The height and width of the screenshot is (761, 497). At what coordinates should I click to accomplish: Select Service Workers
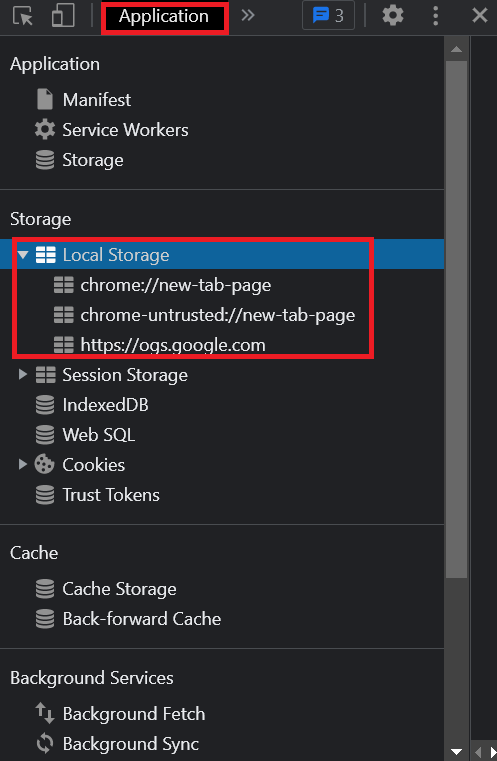(x=125, y=130)
